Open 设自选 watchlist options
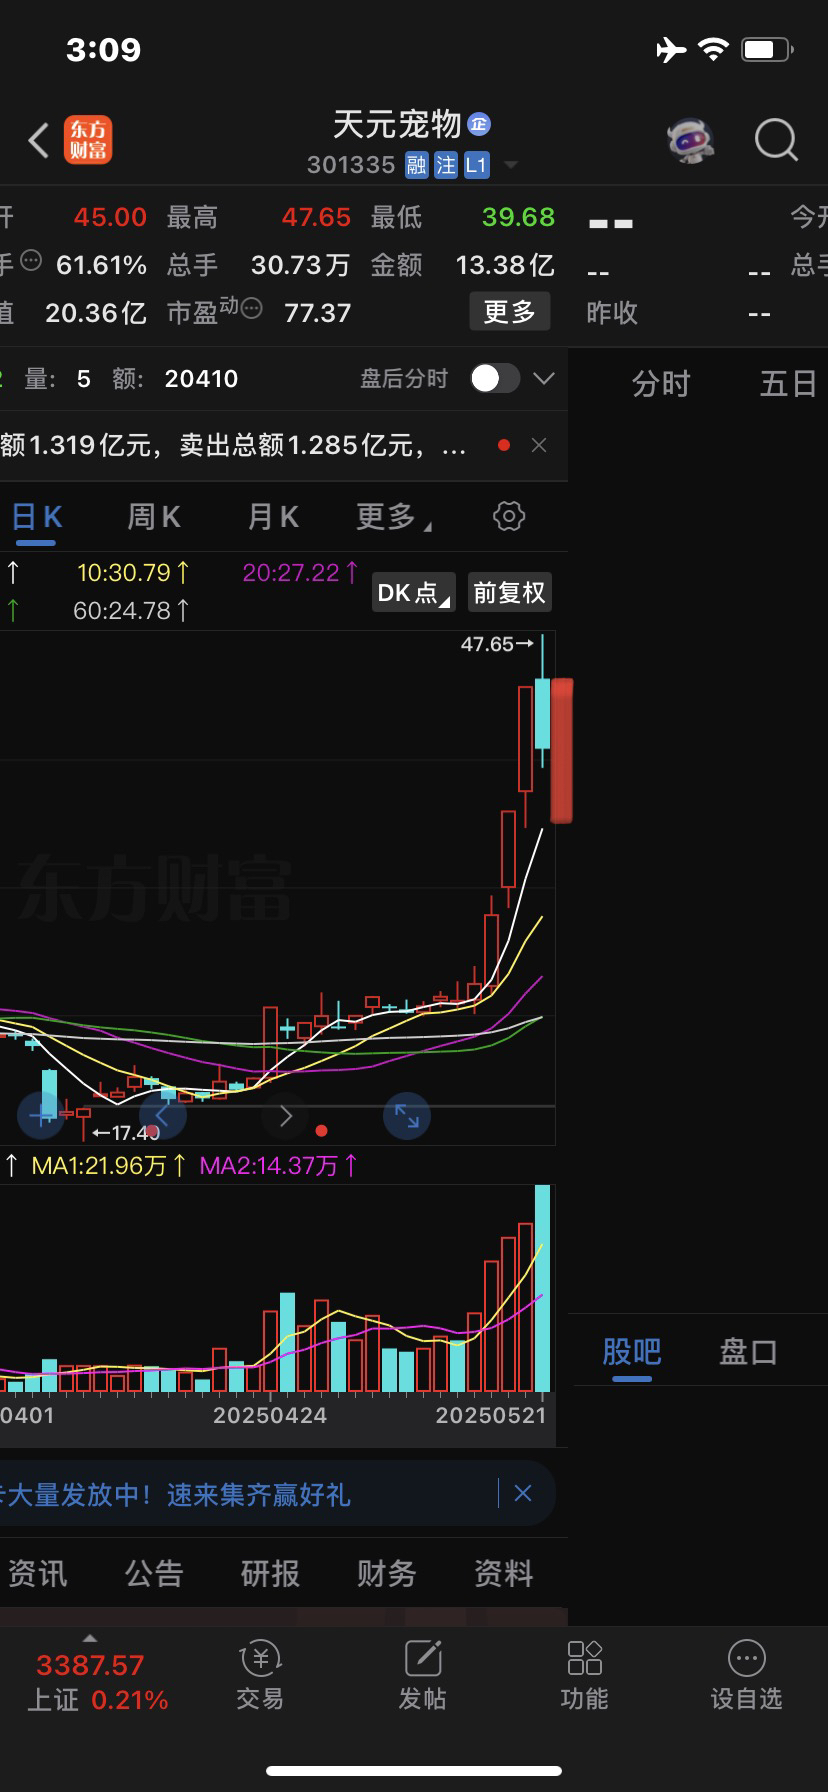Screen dimensions: 828x1792 coord(746,1676)
